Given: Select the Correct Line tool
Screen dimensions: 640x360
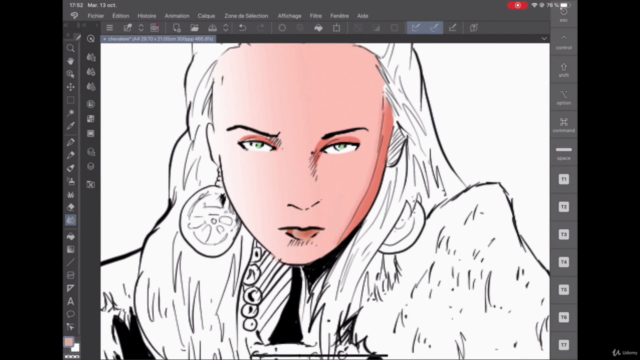Looking at the screenshot, I should pyautogui.click(x=71, y=327).
